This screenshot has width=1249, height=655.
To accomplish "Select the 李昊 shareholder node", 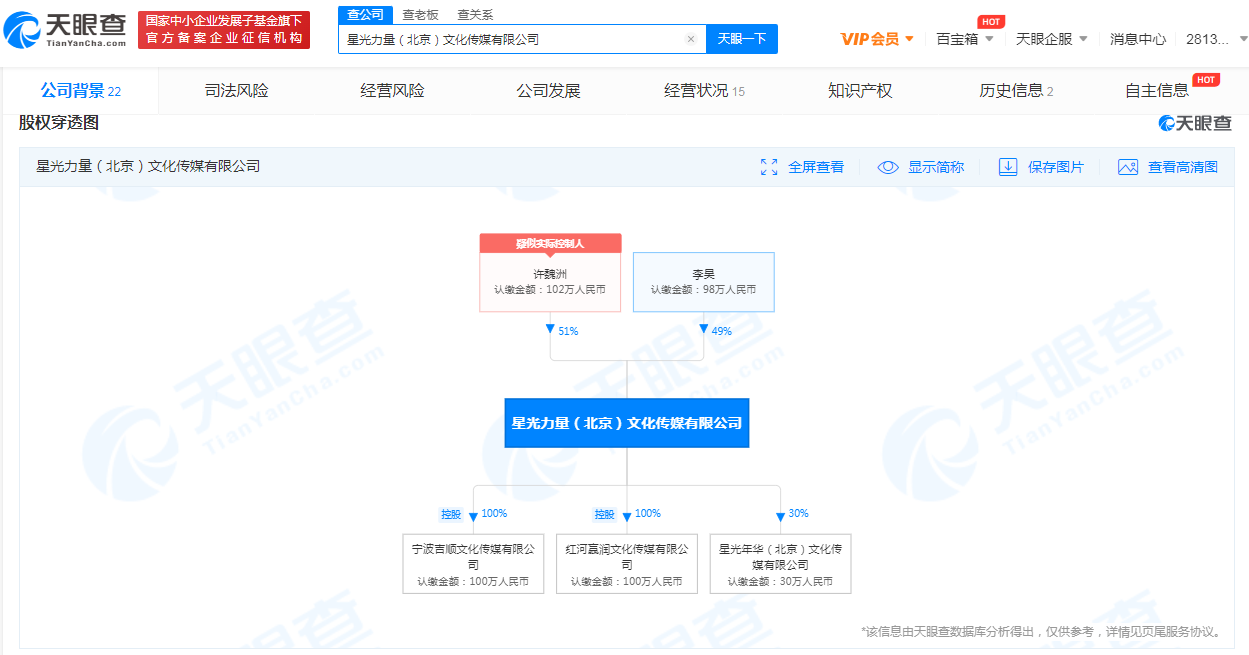I will click(x=704, y=282).
